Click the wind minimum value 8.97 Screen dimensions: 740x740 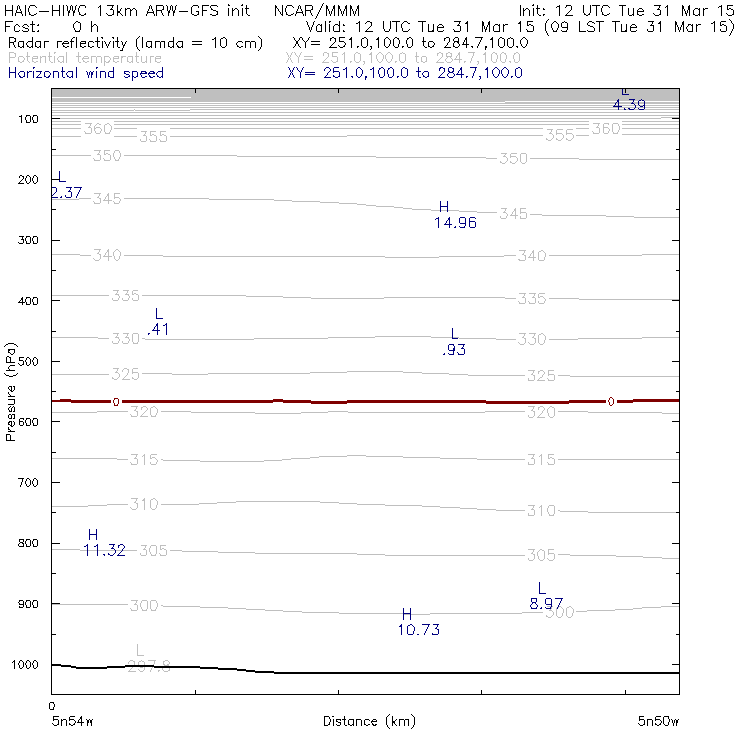point(546,604)
